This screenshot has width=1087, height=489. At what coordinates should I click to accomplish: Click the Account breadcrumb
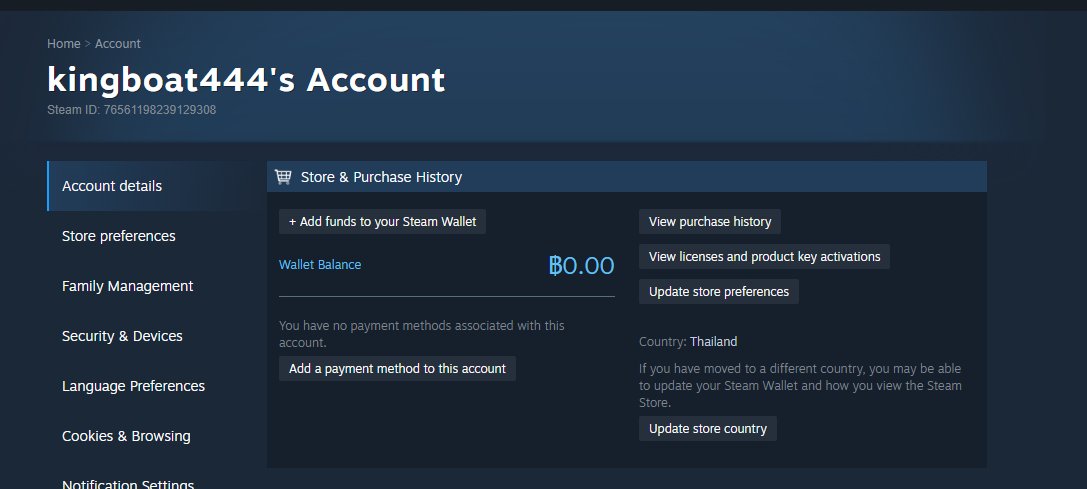tap(118, 44)
